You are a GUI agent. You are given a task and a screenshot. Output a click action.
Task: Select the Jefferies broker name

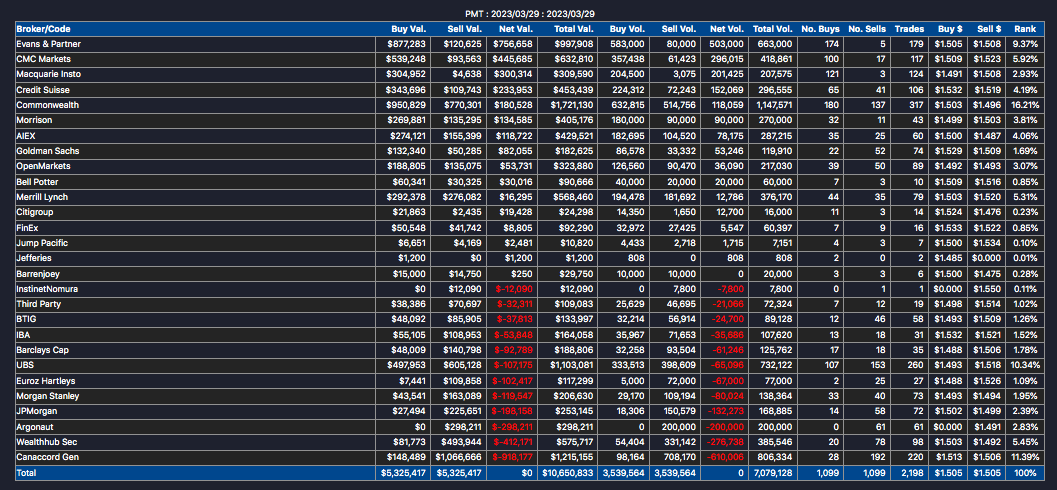coord(34,258)
